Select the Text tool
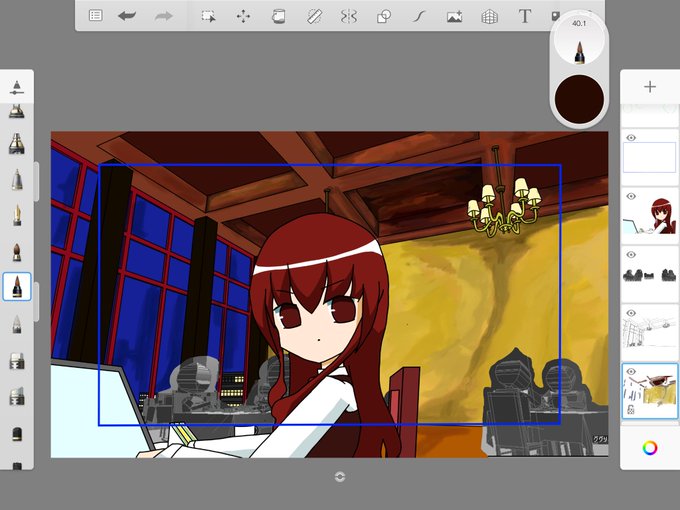This screenshot has height=510, width=680. 525,16
